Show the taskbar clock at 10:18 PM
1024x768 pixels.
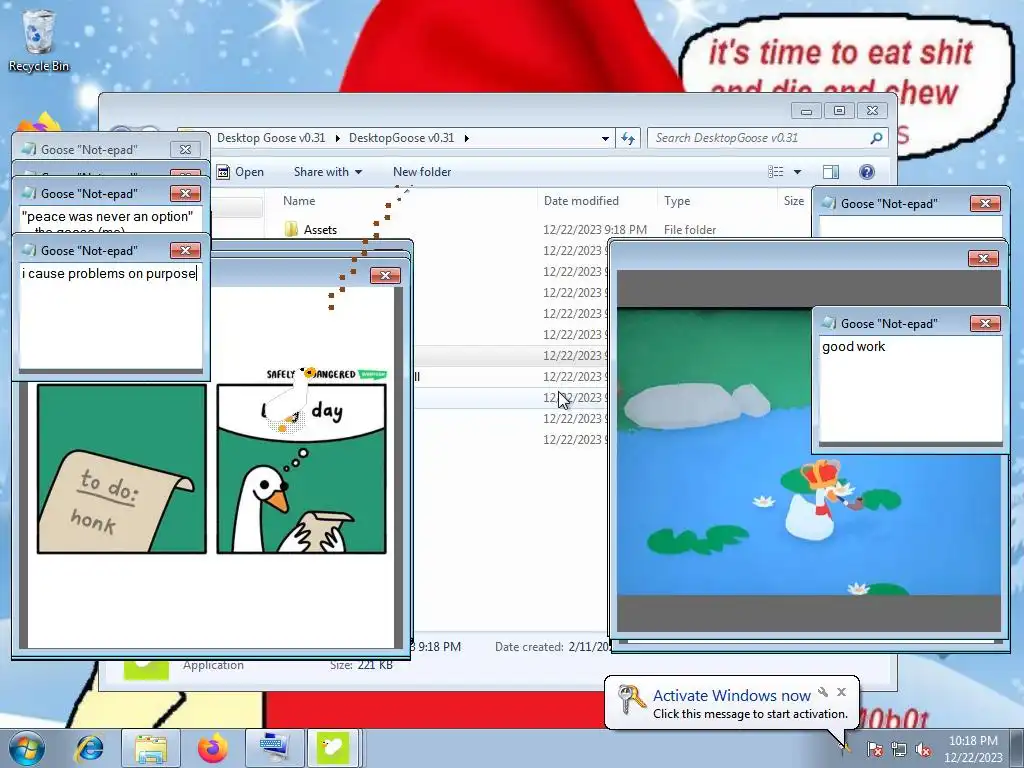coord(973,749)
